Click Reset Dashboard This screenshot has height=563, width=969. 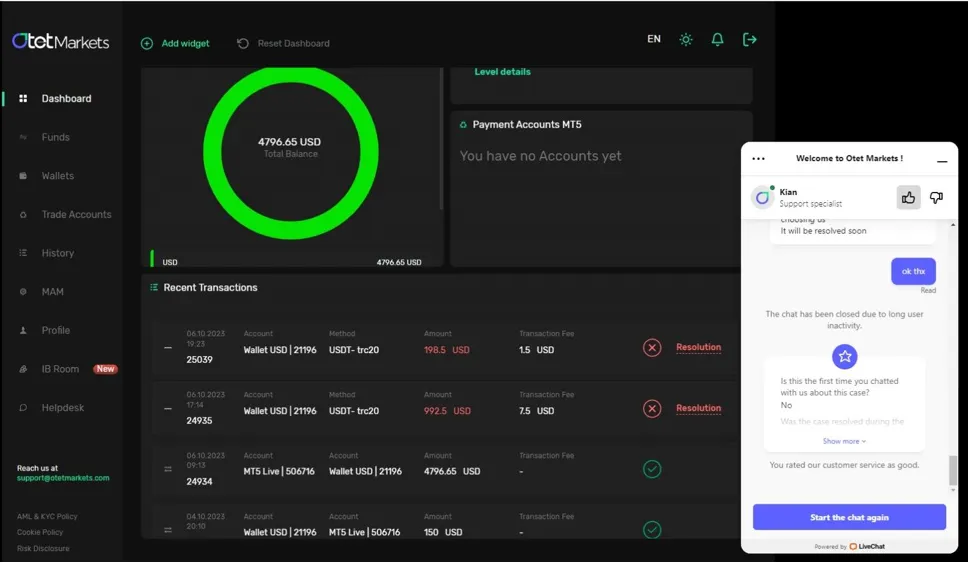283,43
